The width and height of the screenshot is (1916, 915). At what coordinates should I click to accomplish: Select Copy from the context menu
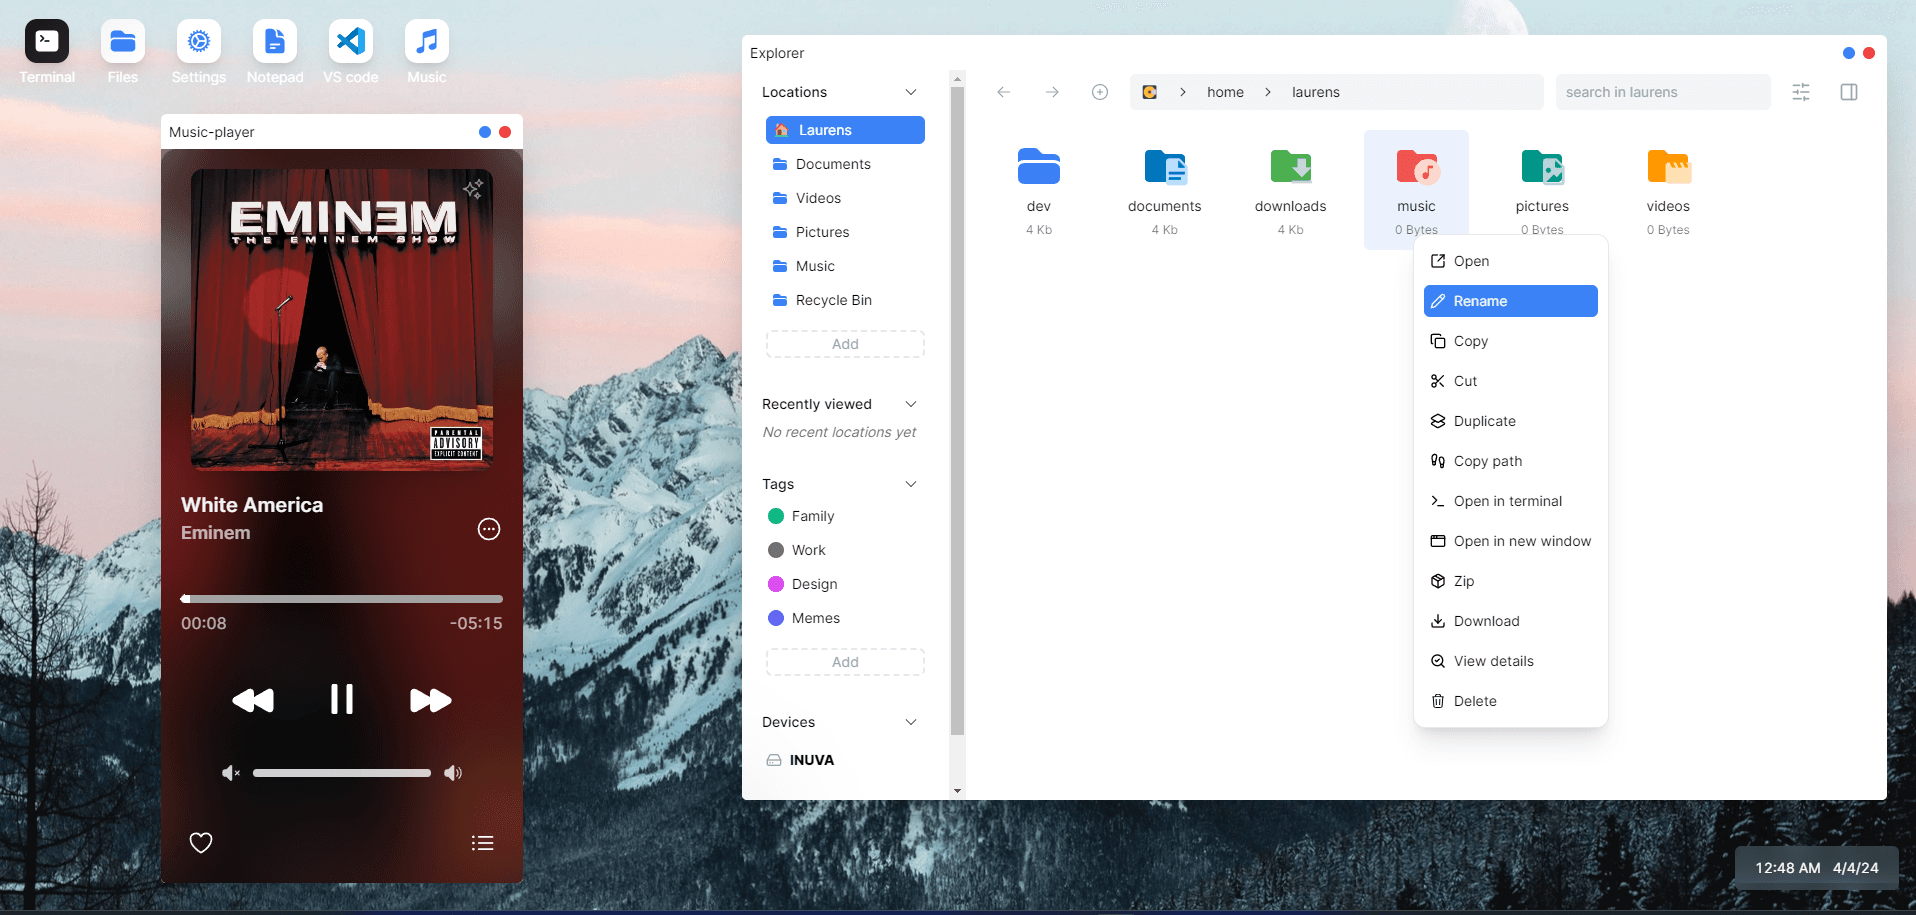pos(1511,341)
